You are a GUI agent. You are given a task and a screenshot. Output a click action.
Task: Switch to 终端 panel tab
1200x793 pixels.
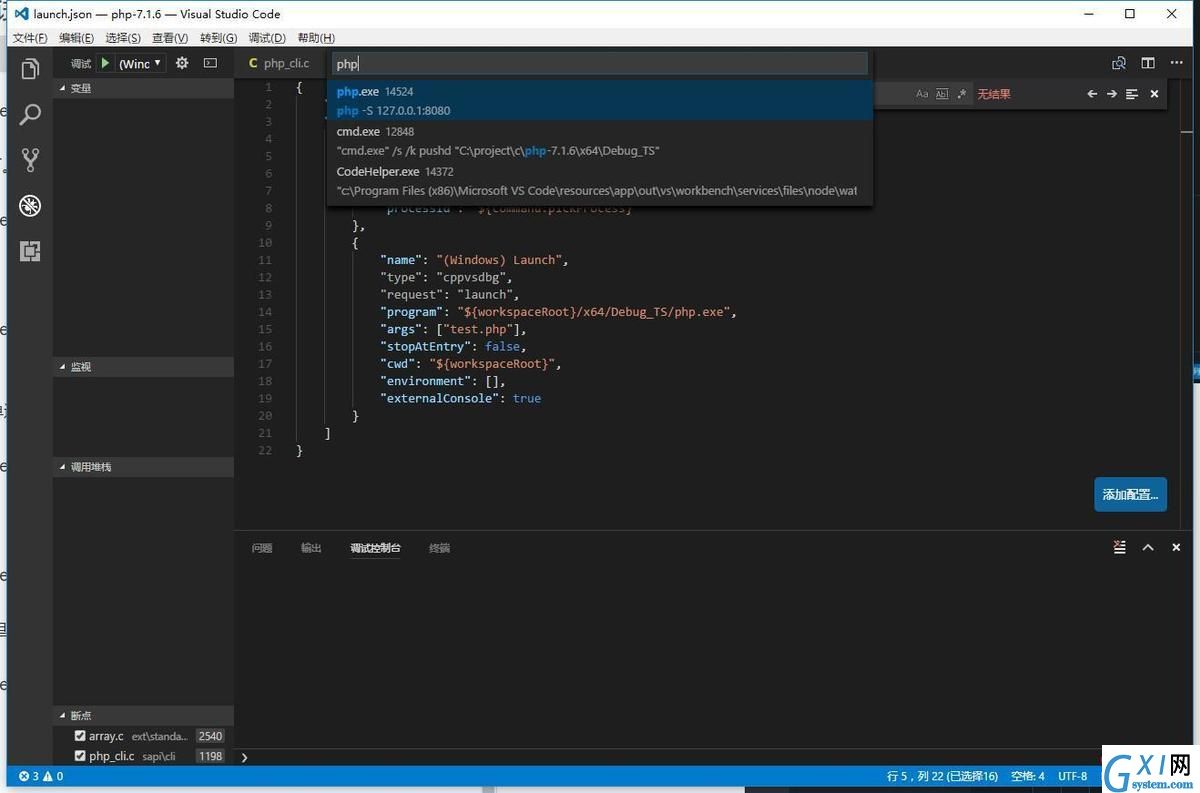[439, 548]
